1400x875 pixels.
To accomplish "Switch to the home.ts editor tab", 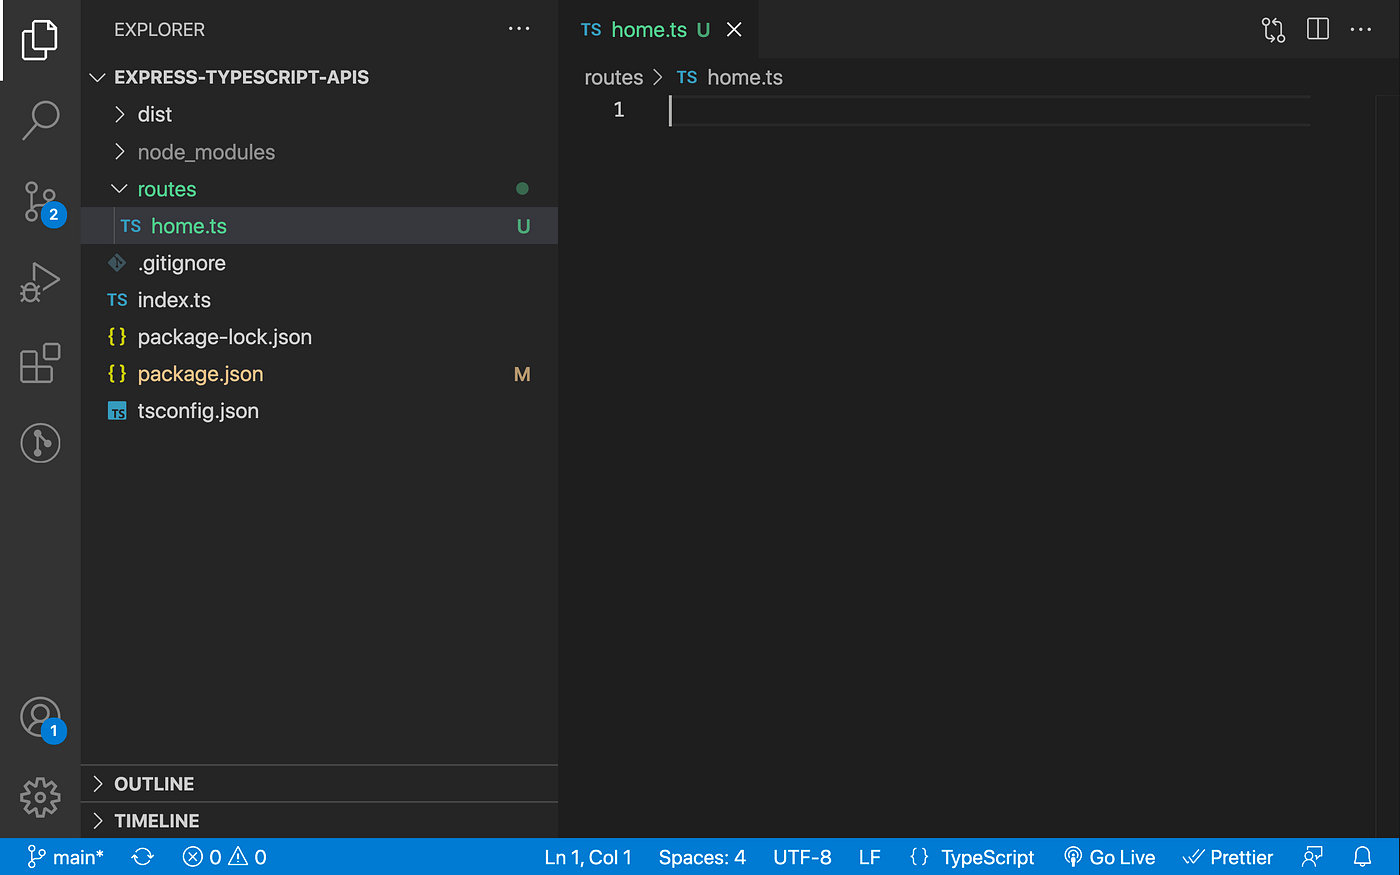I will tap(648, 29).
